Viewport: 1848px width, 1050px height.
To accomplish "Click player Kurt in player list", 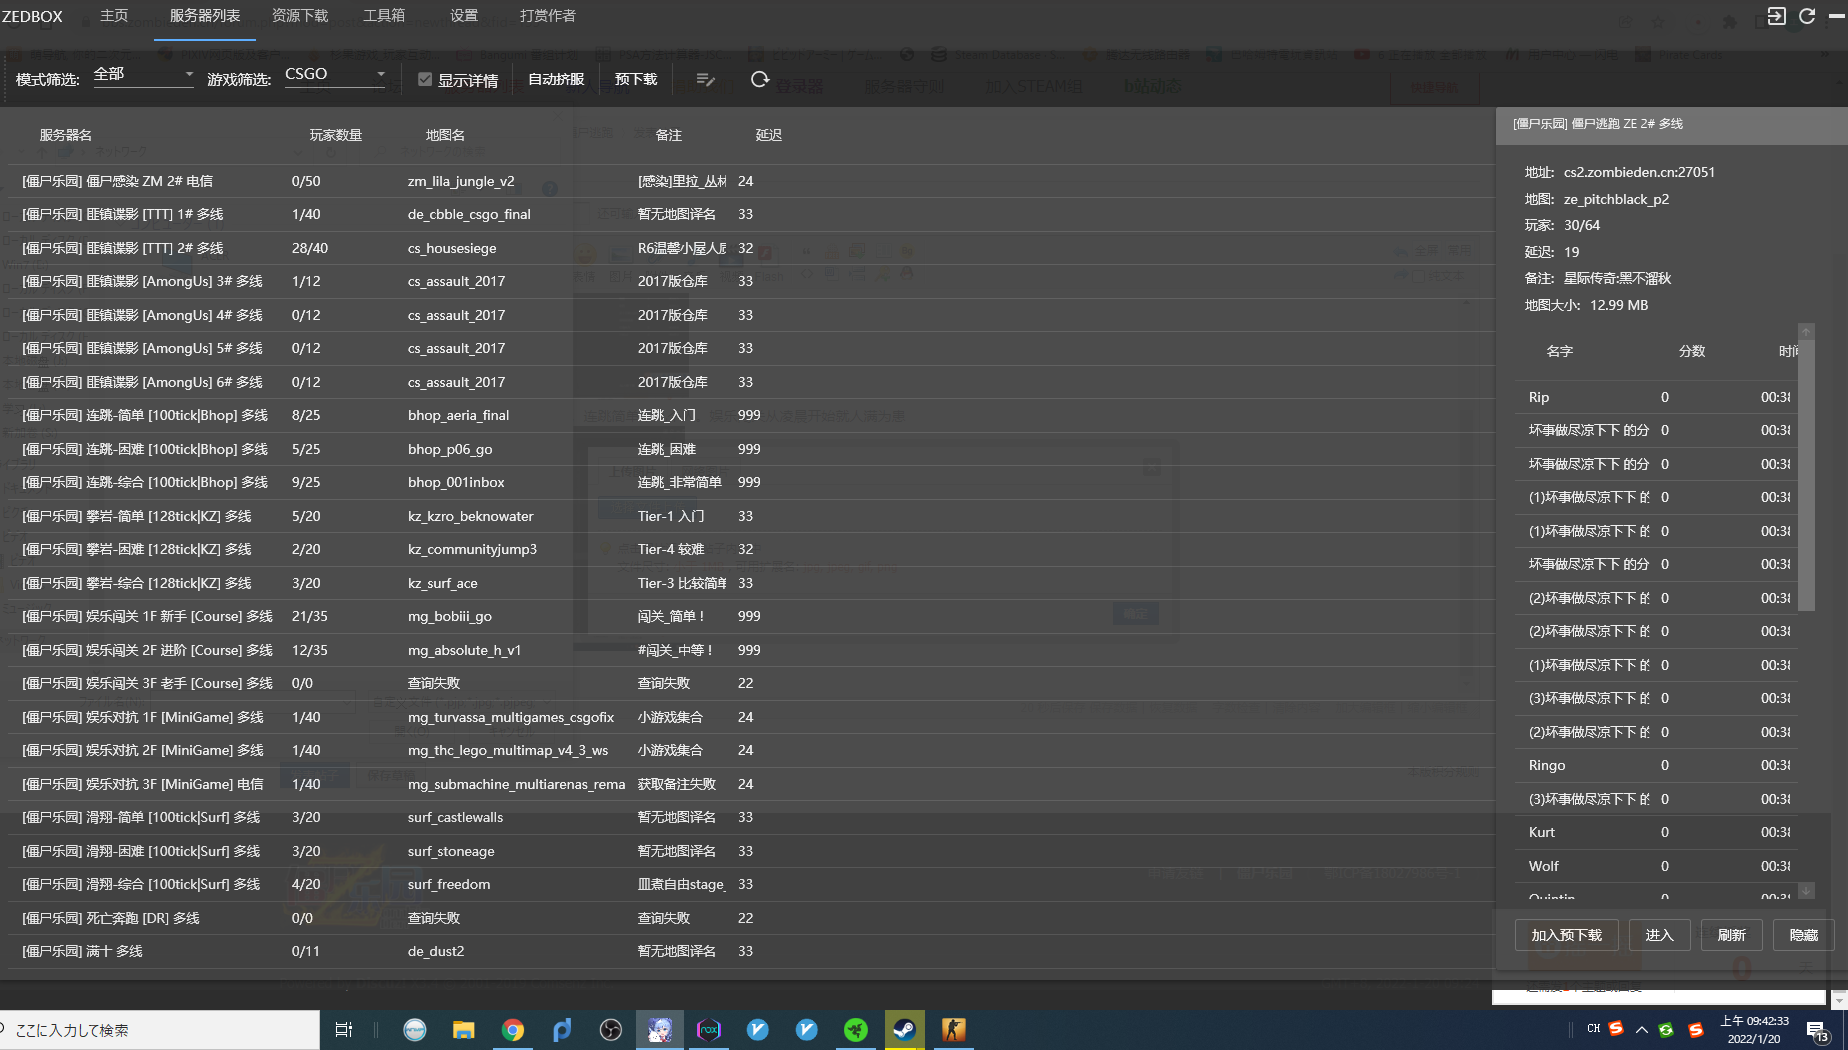I will coord(1542,832).
